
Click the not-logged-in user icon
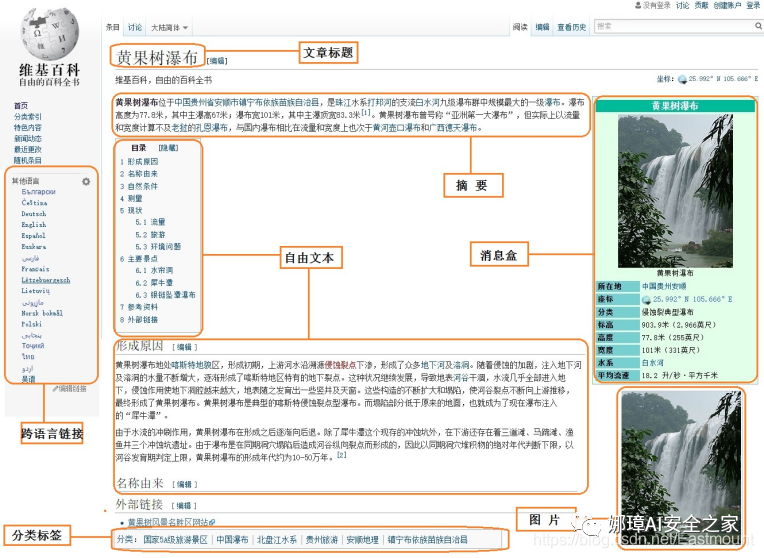638,5
